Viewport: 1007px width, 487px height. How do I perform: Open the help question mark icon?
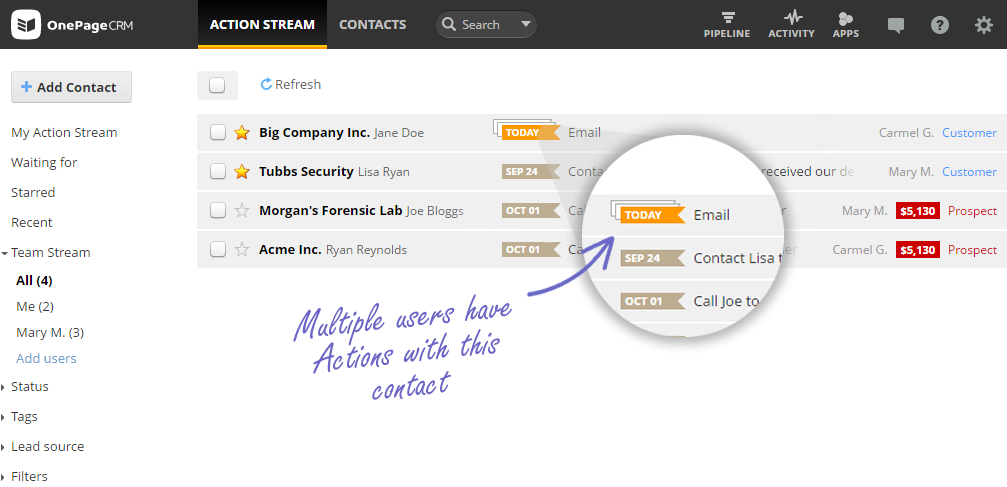tap(940, 25)
